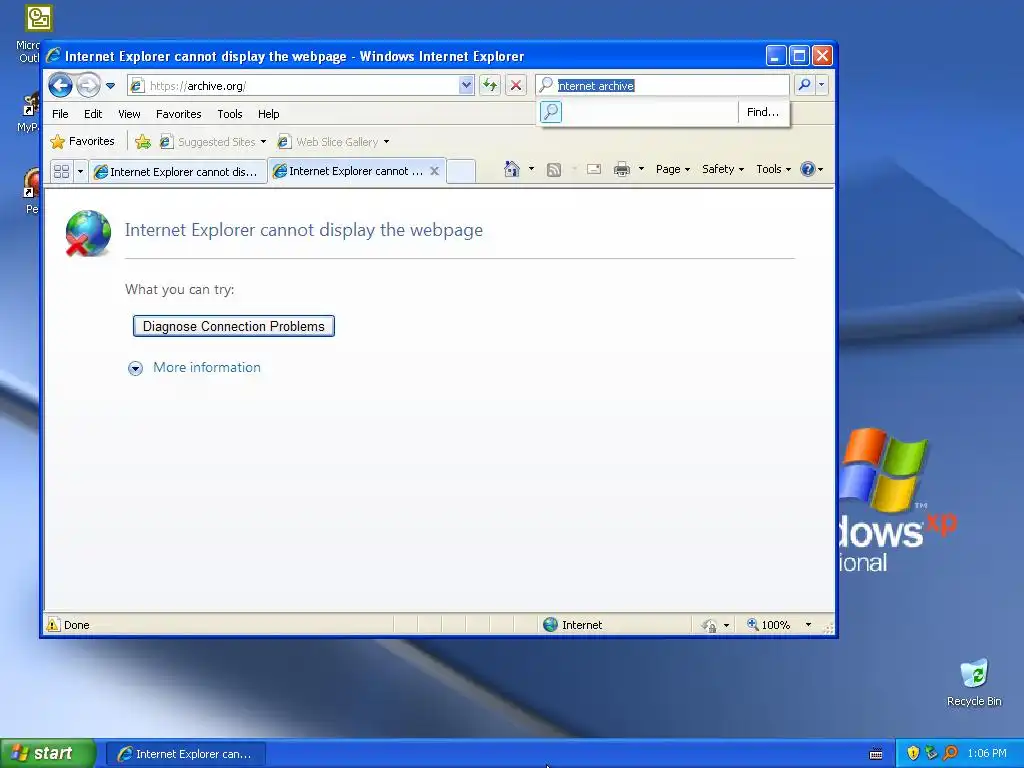Expand the address bar URL dropdown
Screen dimensions: 1024x768
(x=466, y=85)
